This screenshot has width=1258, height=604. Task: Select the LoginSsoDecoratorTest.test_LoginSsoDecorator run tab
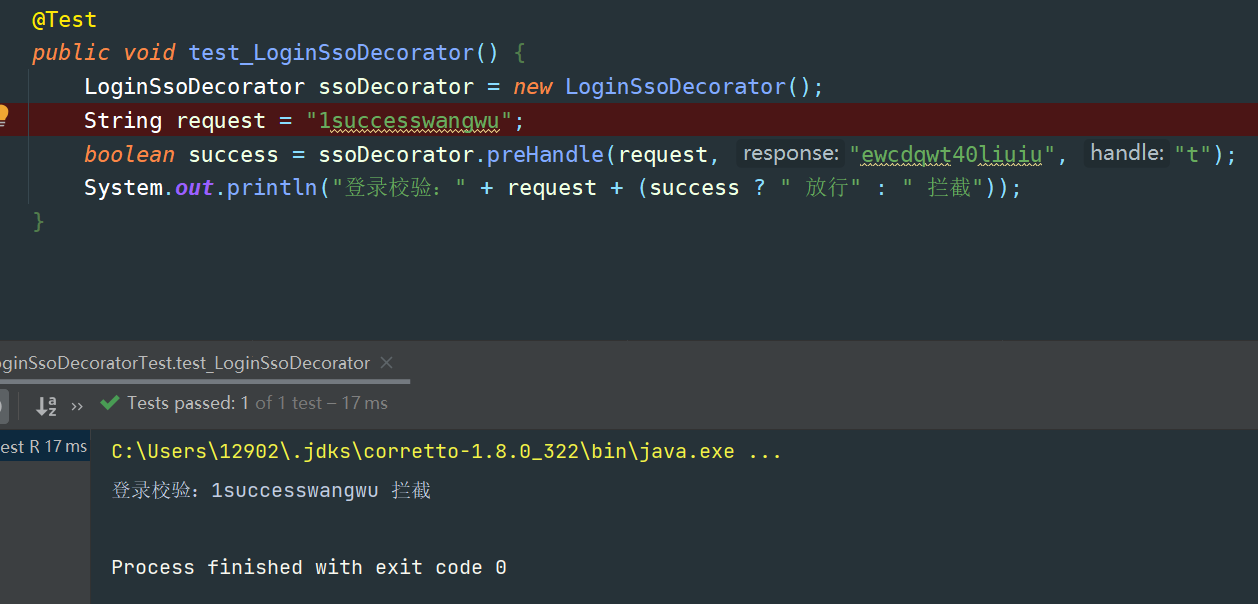(185, 363)
